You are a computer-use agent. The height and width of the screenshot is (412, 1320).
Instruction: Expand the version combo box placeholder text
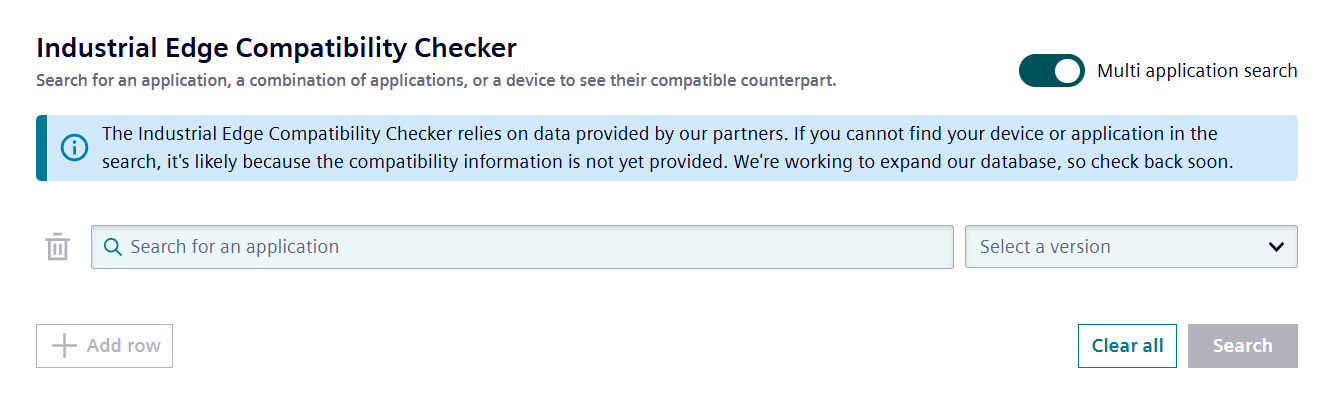1045,247
